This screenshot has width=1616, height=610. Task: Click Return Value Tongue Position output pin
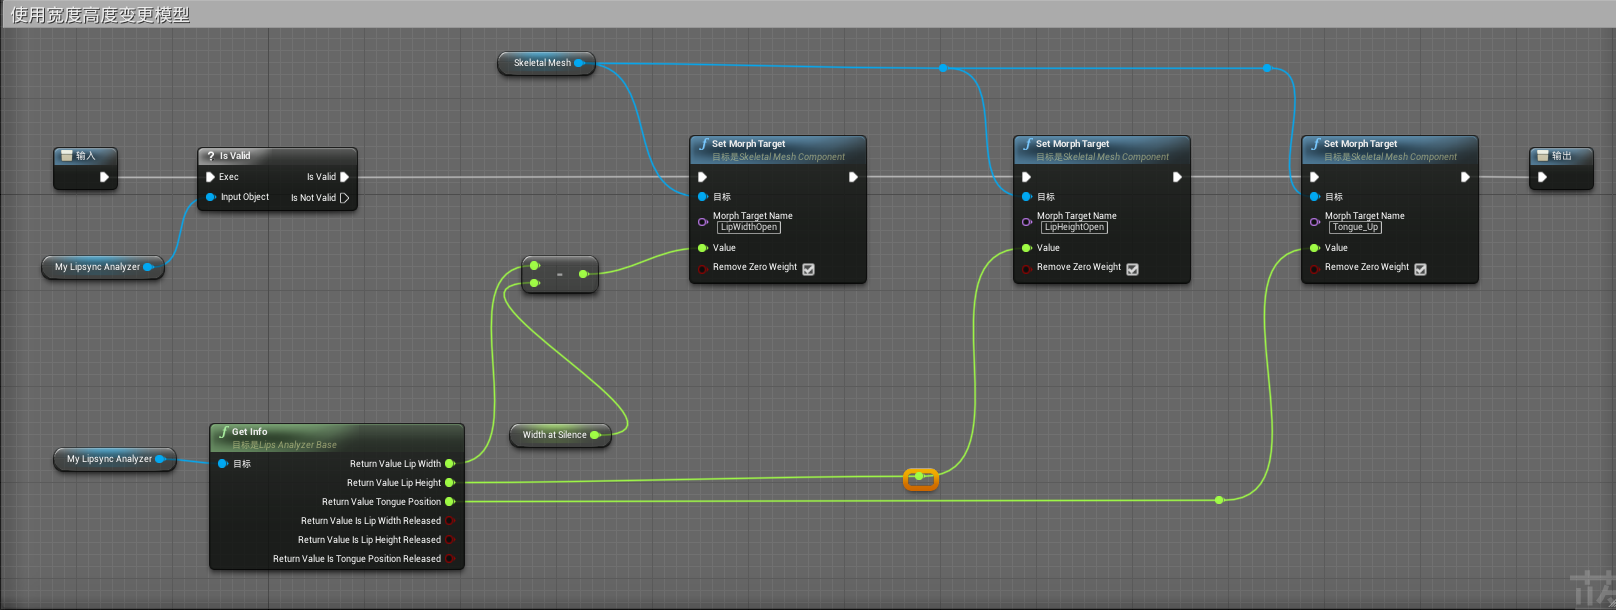pyautogui.click(x=450, y=501)
